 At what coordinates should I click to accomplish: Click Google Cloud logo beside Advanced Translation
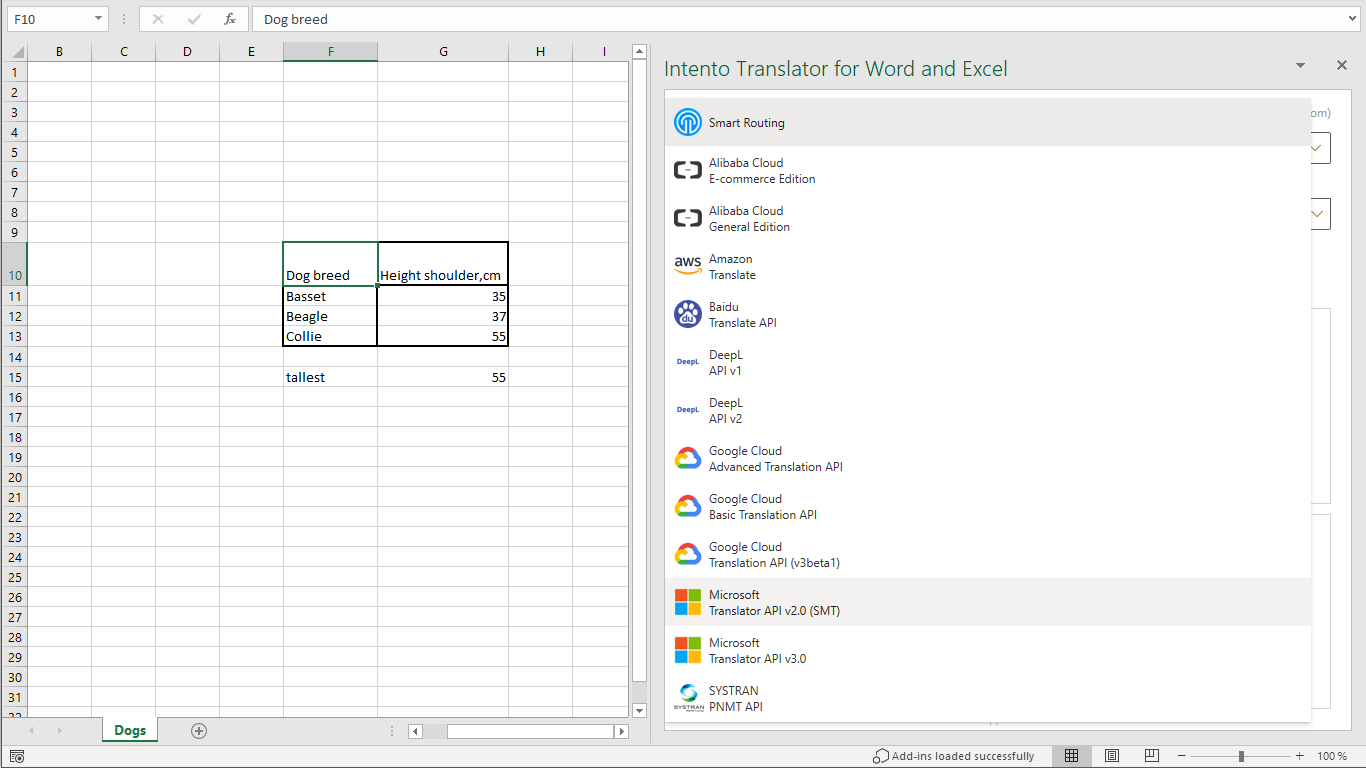tap(688, 458)
